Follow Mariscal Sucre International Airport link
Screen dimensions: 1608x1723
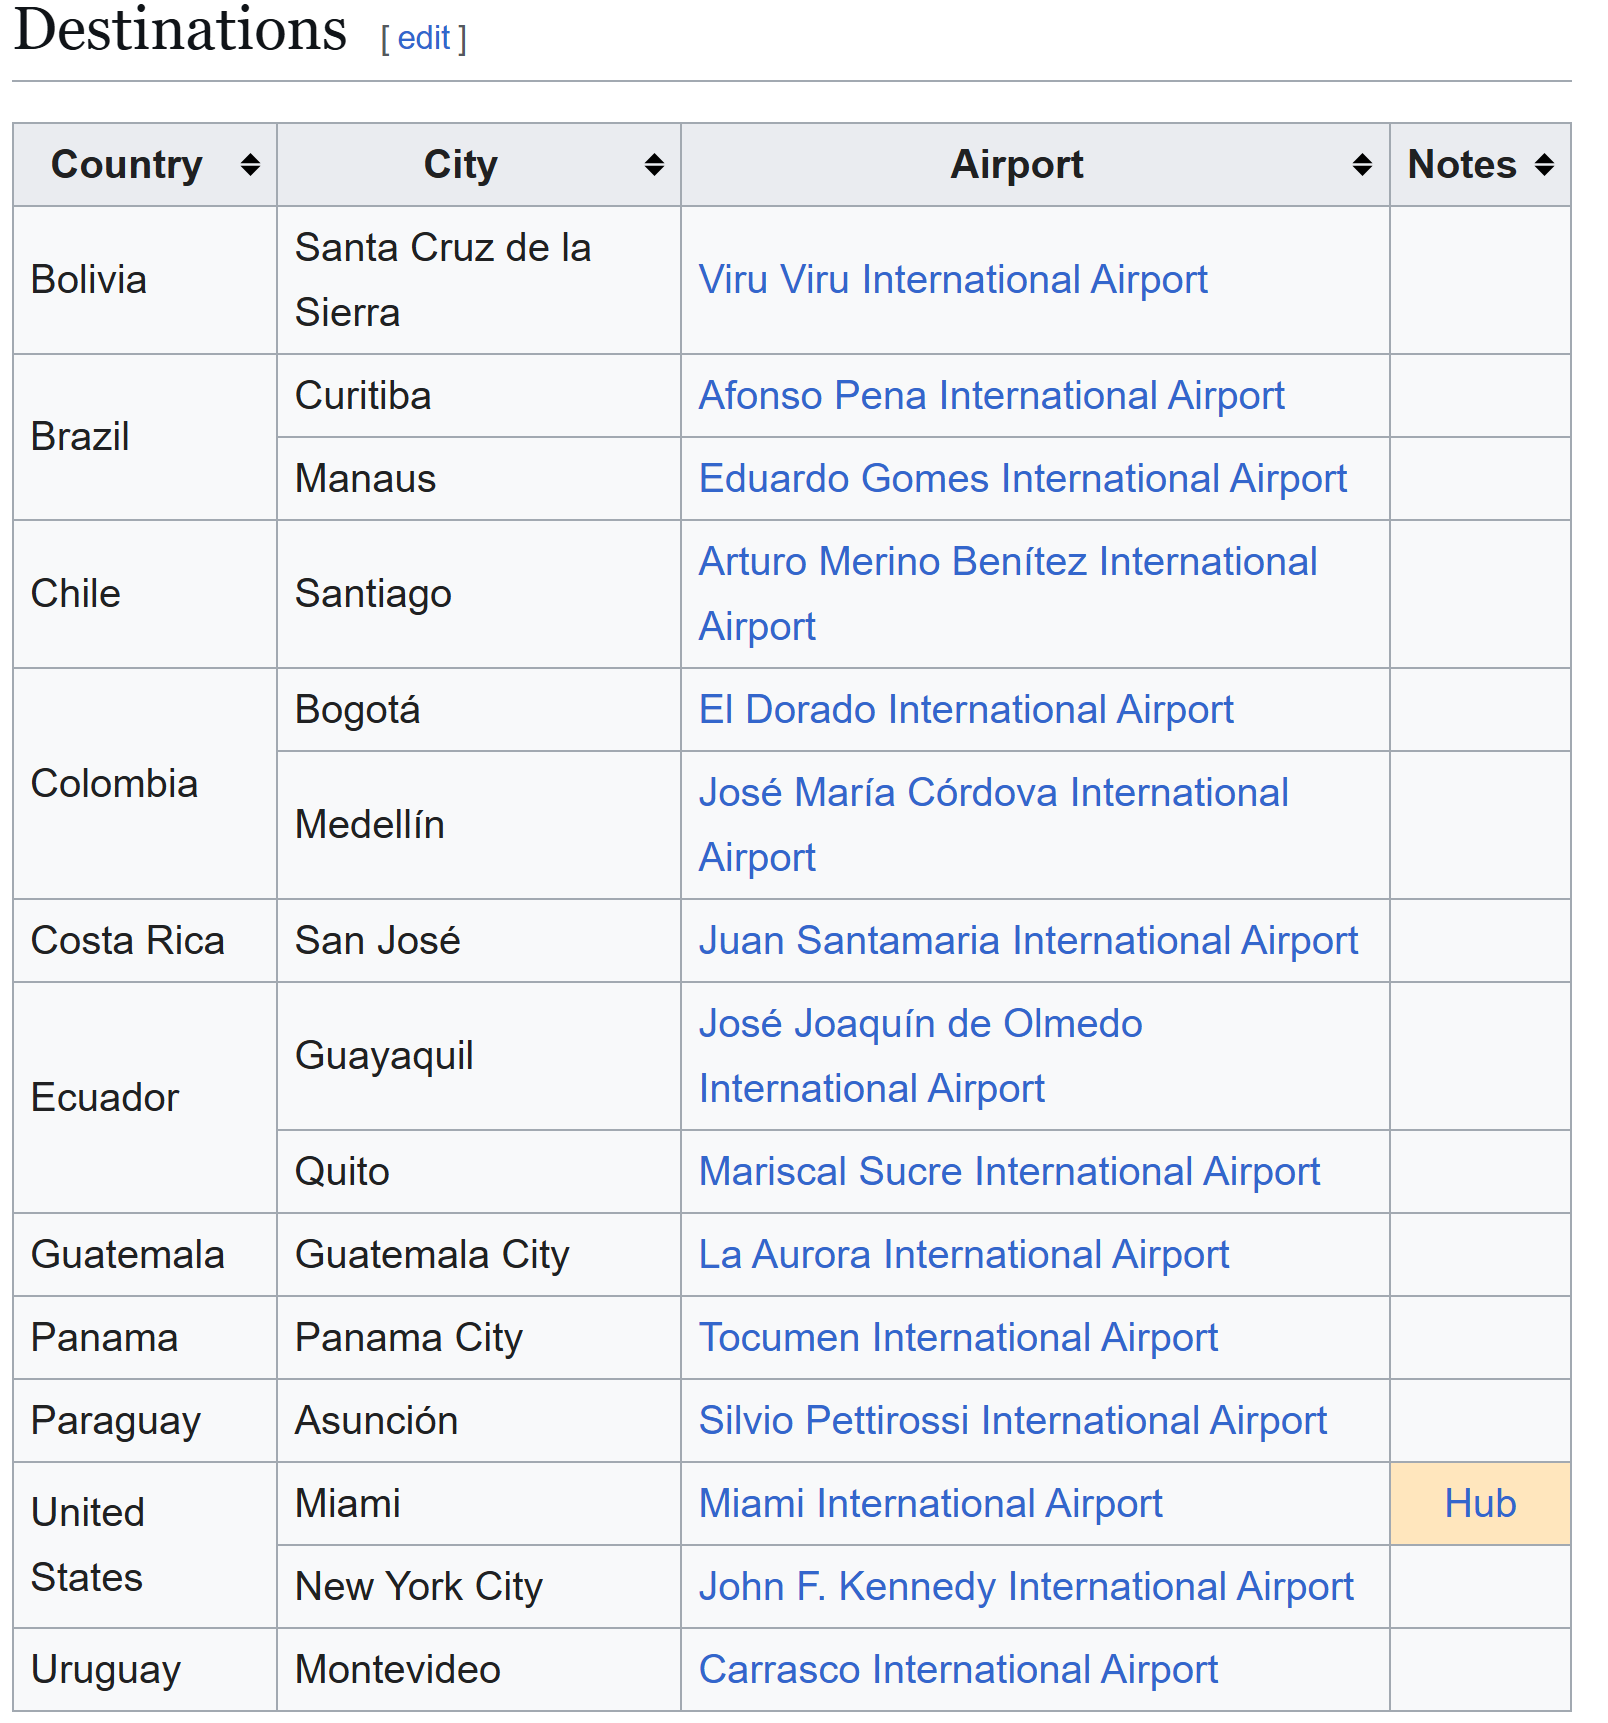[1008, 1172]
